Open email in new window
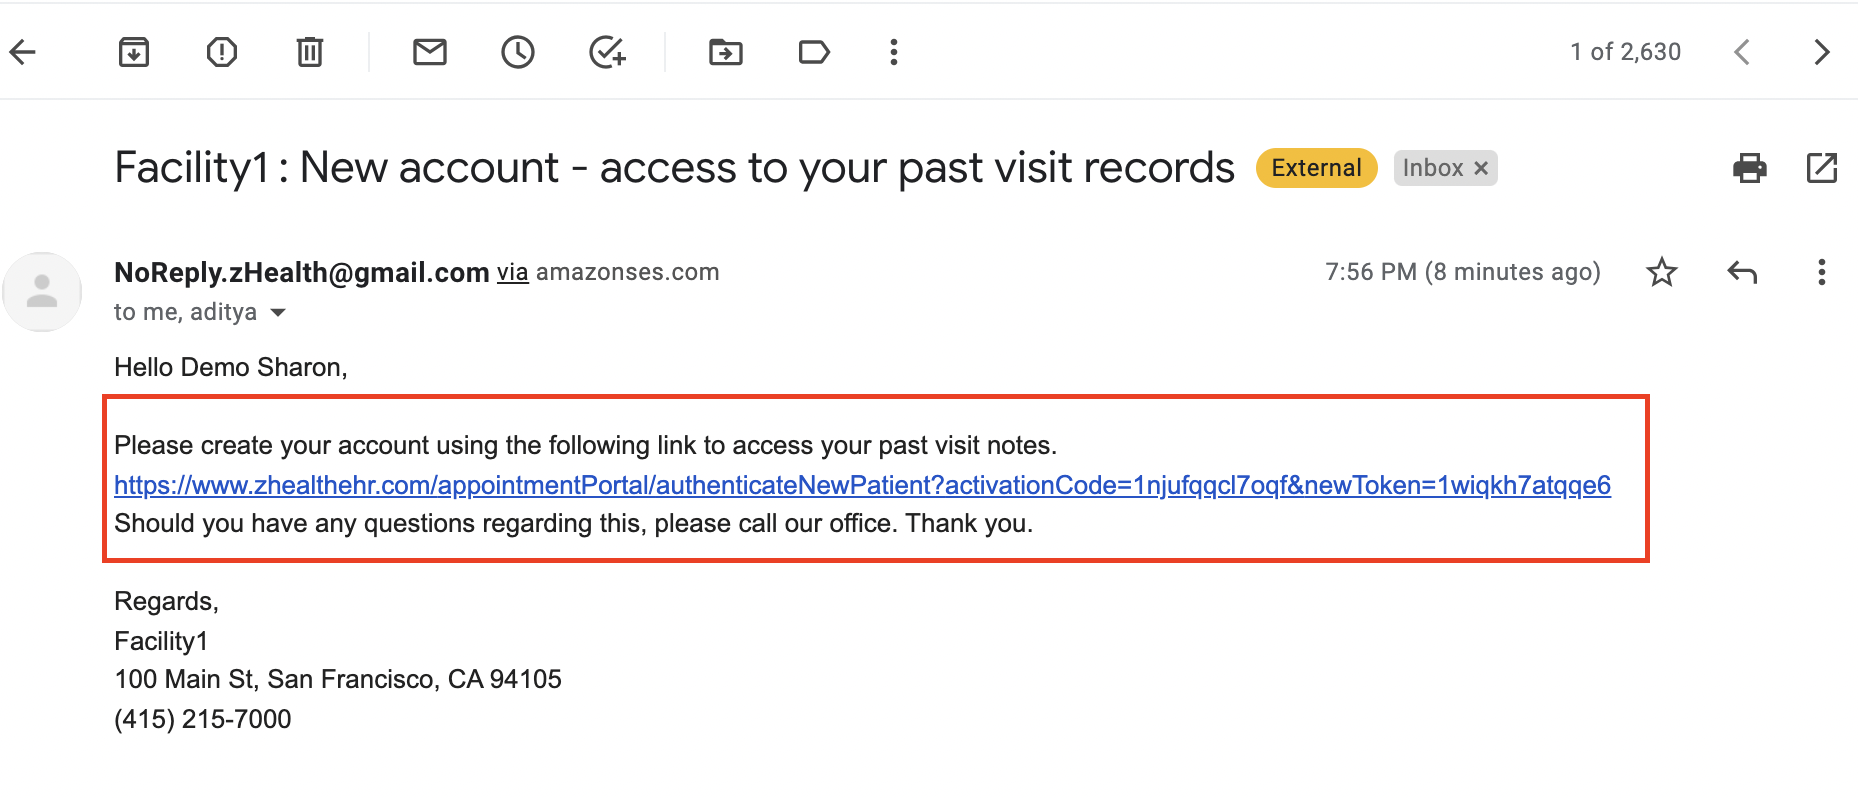The image size is (1858, 798). coord(1822,168)
